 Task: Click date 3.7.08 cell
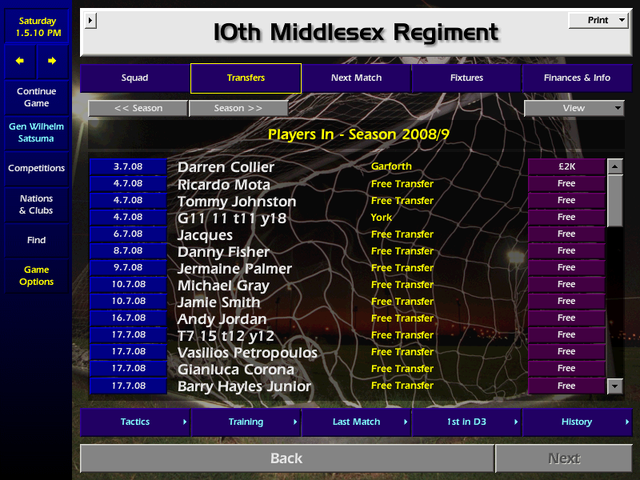click(x=128, y=167)
